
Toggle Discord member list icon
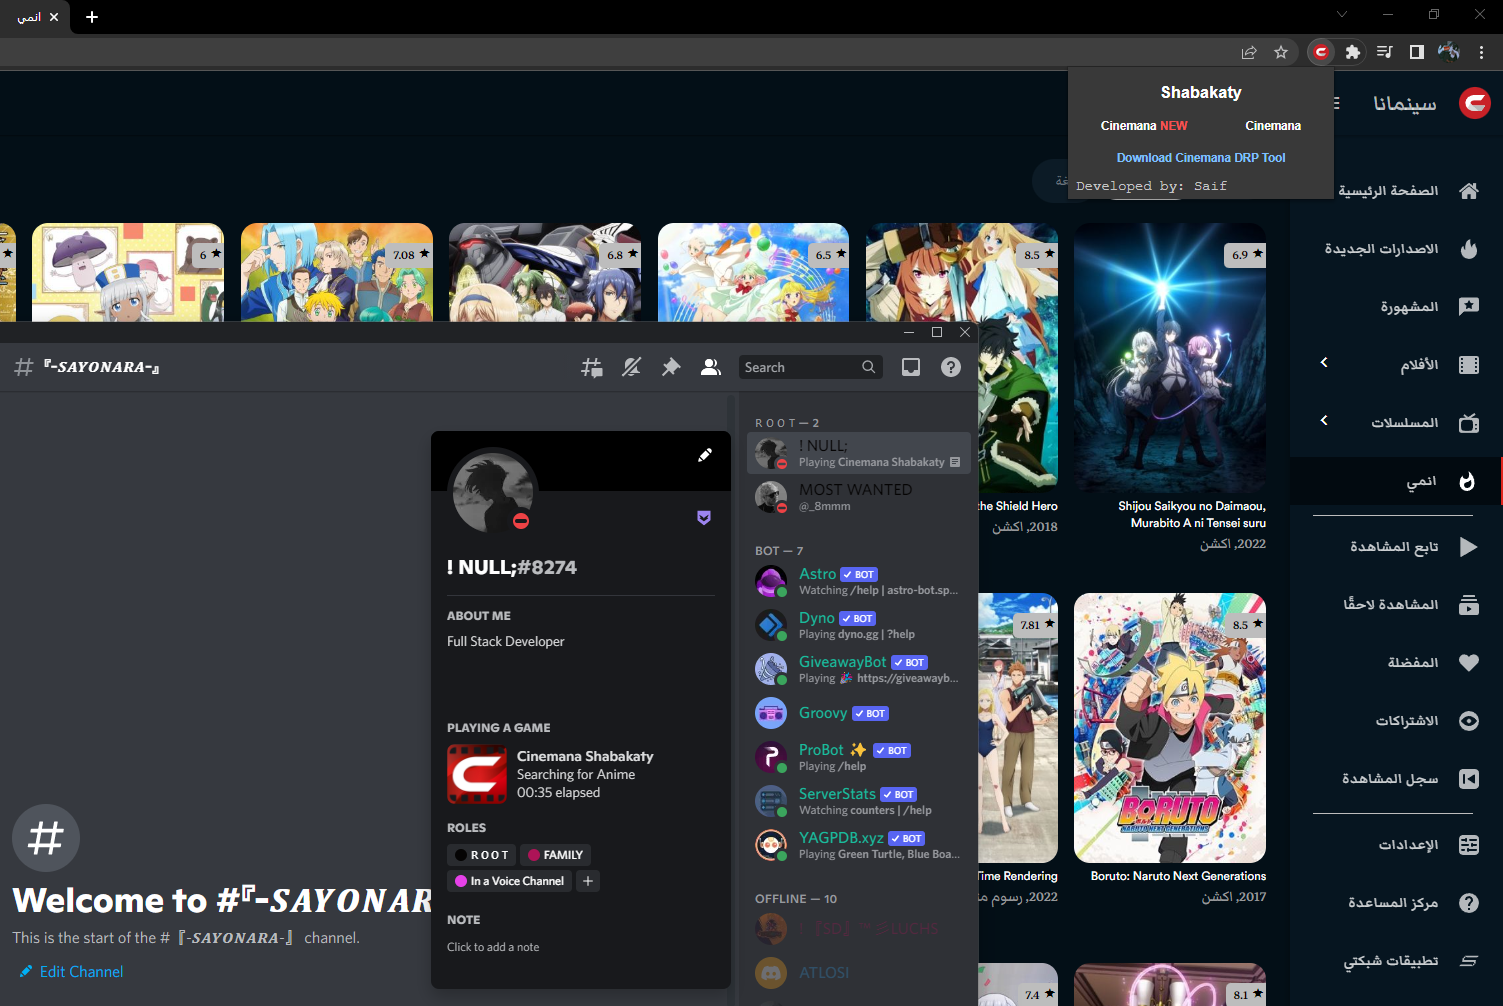coord(711,368)
